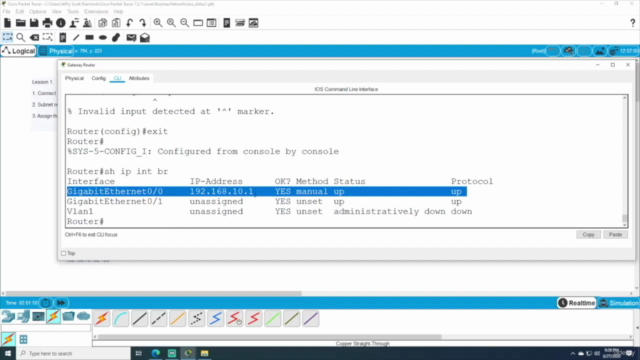Toggle the Top checkbox in Gateway Router

64,253
